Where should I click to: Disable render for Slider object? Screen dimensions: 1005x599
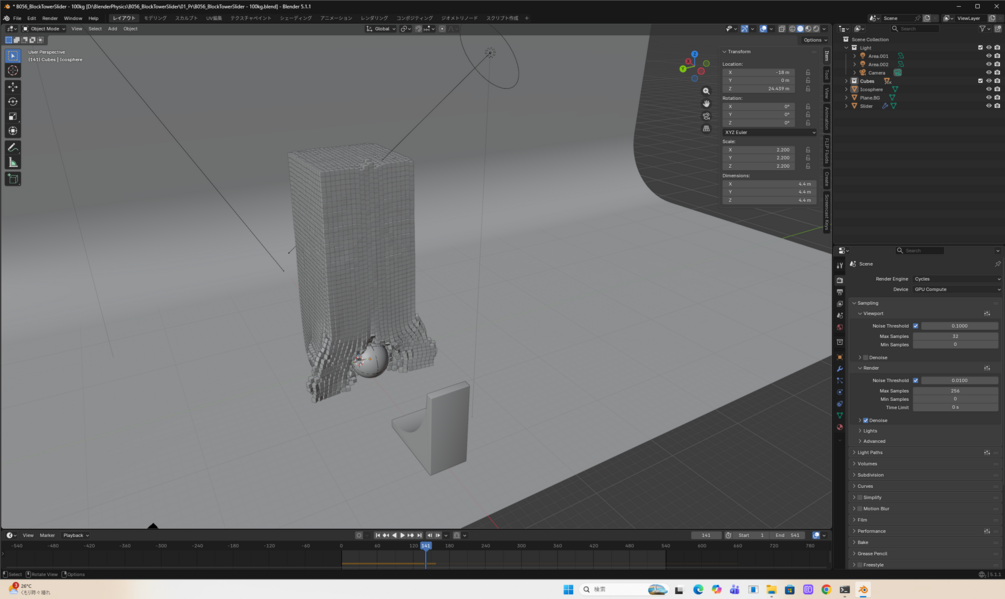997,106
